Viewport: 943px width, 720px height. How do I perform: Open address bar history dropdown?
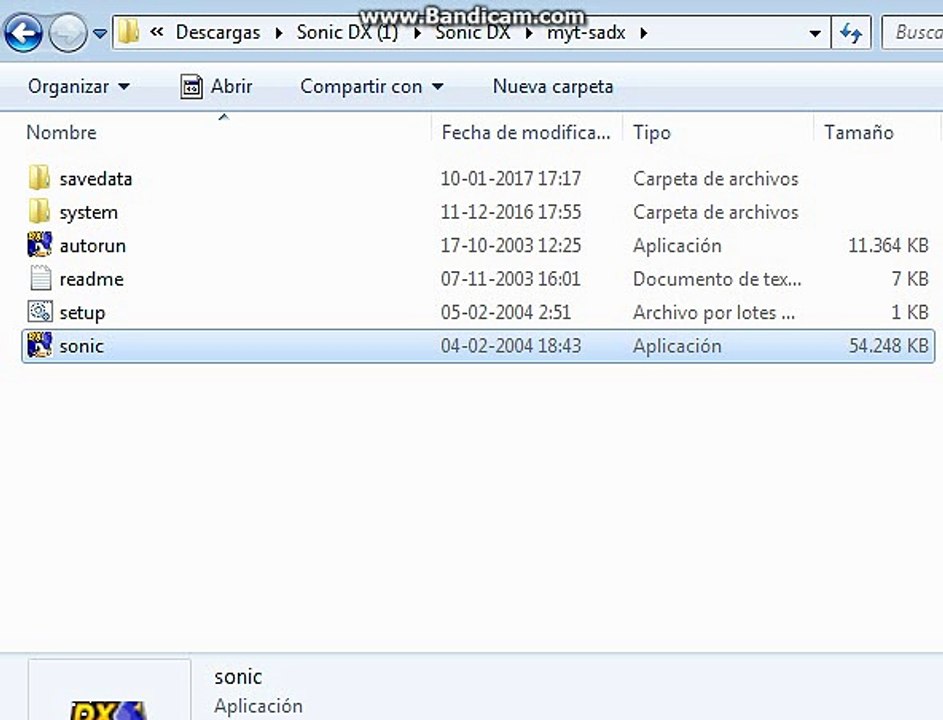point(815,33)
